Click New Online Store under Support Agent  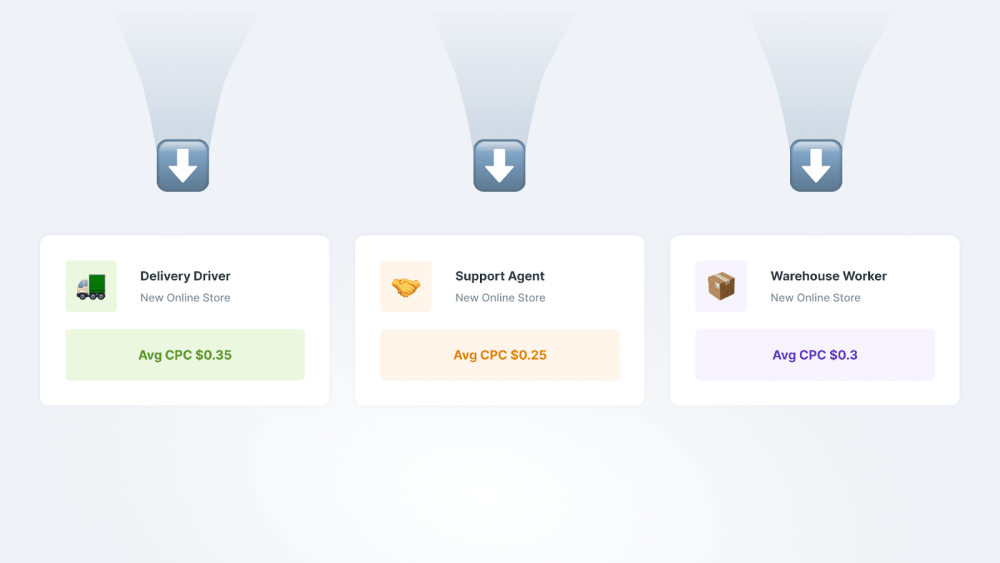[500, 298]
